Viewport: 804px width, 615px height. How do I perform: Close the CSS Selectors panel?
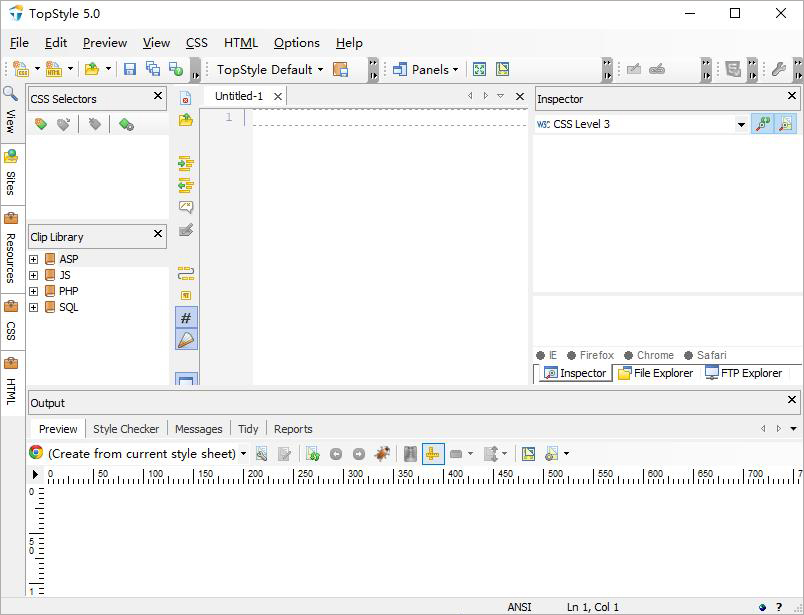158,96
